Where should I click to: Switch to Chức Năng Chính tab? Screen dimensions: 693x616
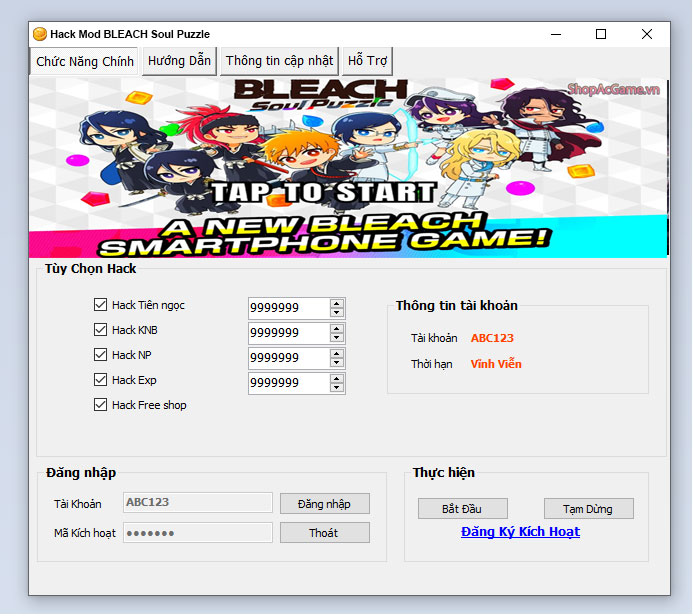pyautogui.click(x=84, y=61)
